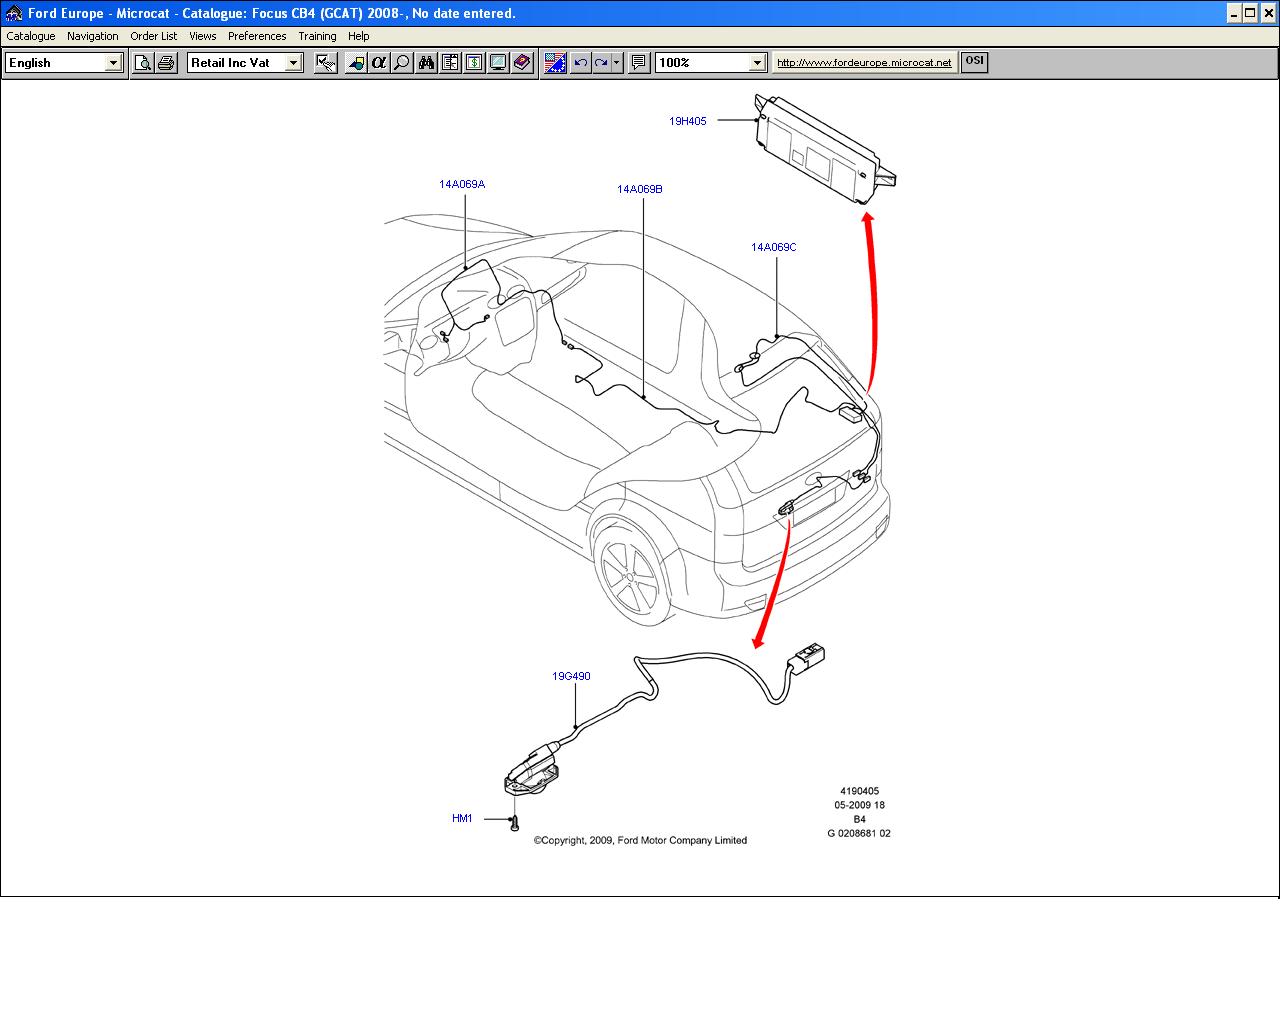Open the Order List menu
The height and width of the screenshot is (1024, 1280).
(x=153, y=36)
